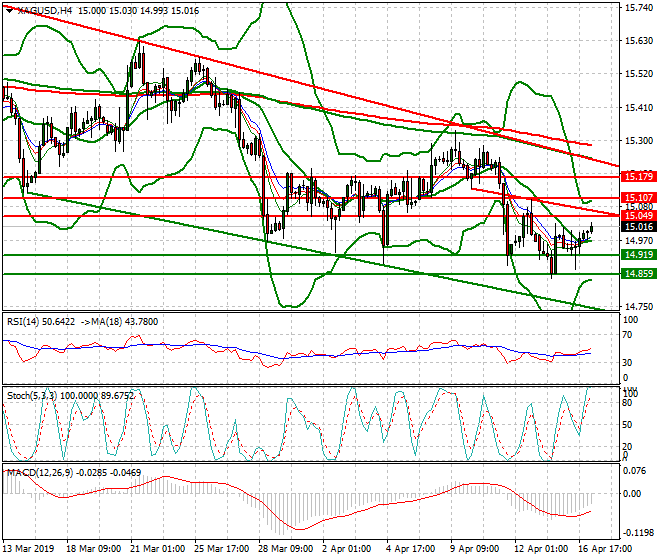The image size is (660, 560).
Task: Click the 13 Mar 2019 date label
Action: tap(28, 549)
